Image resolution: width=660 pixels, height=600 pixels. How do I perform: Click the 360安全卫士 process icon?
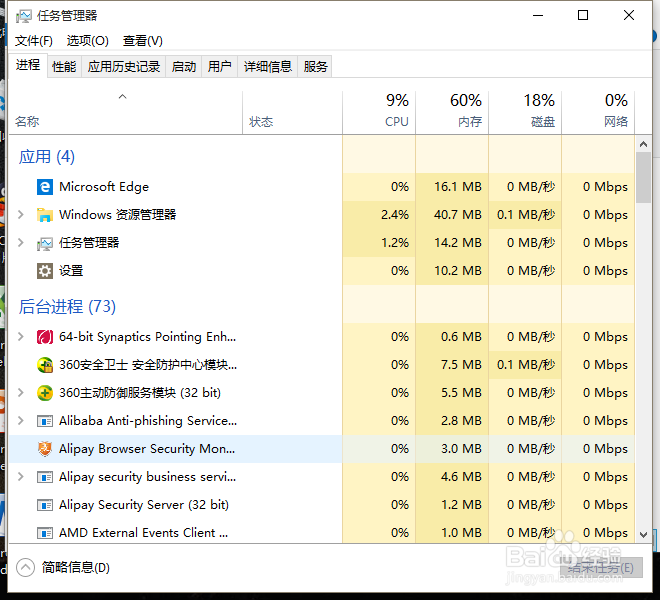click(45, 365)
